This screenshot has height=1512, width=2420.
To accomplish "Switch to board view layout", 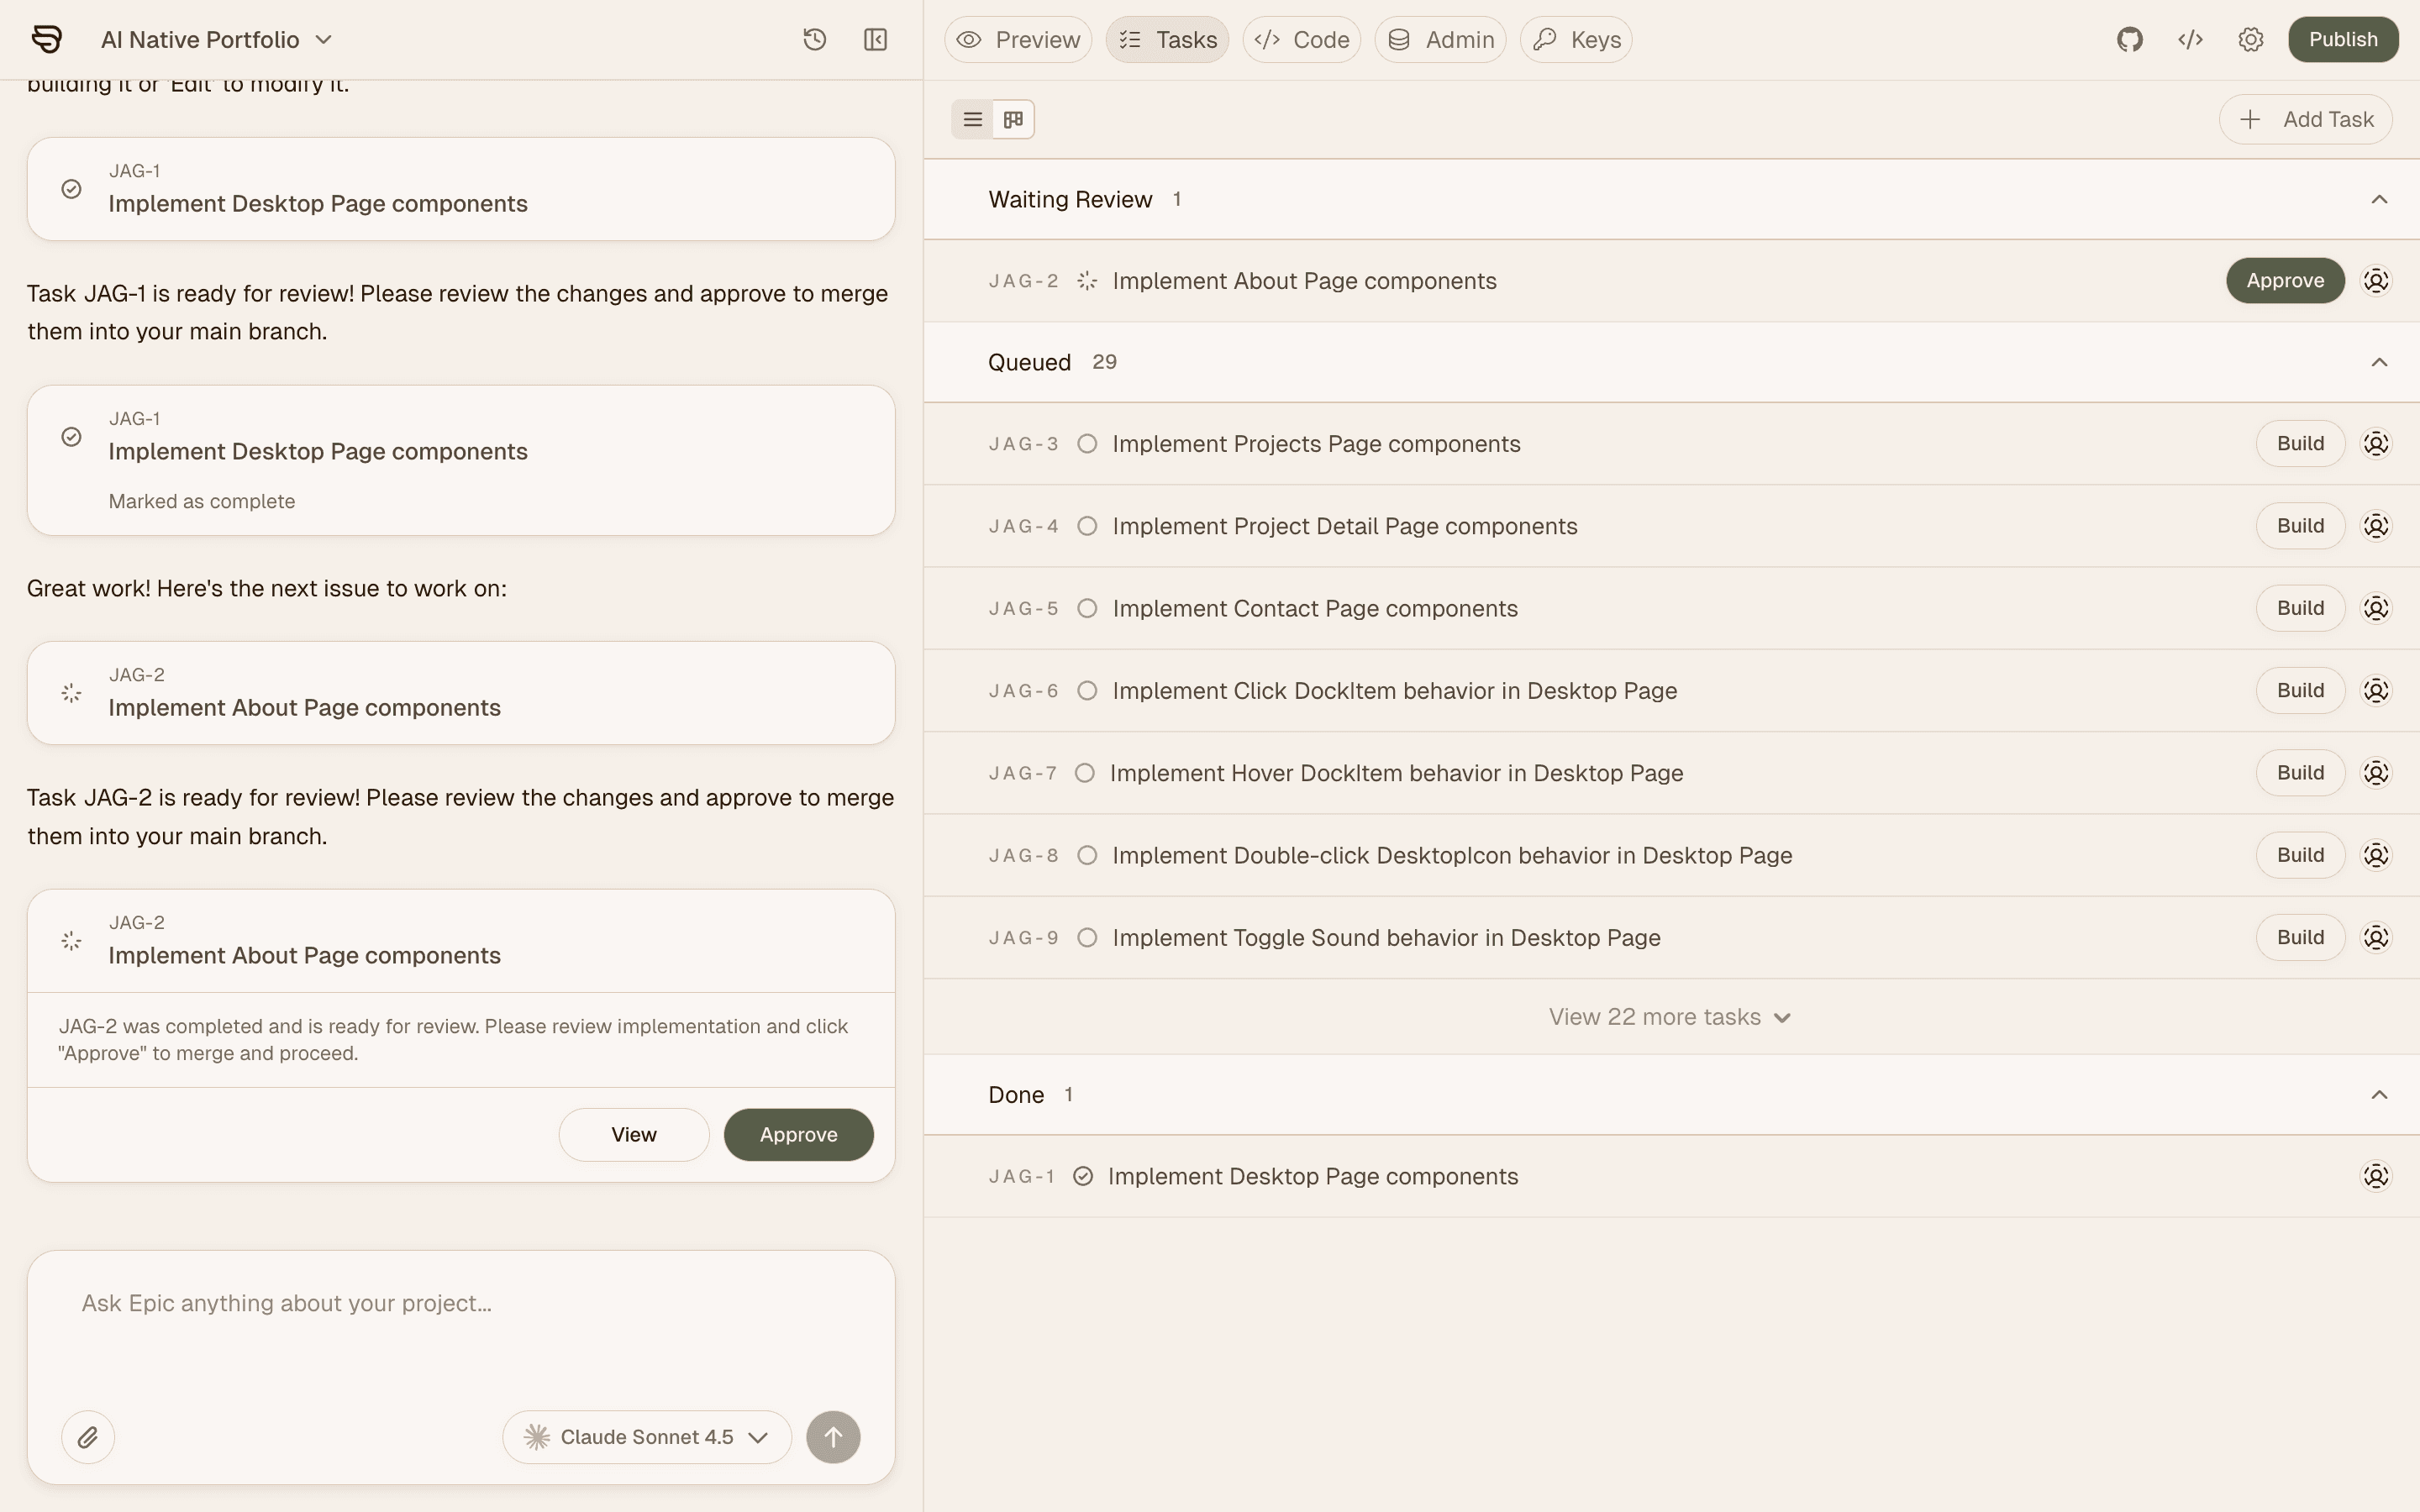I will coord(1013,120).
